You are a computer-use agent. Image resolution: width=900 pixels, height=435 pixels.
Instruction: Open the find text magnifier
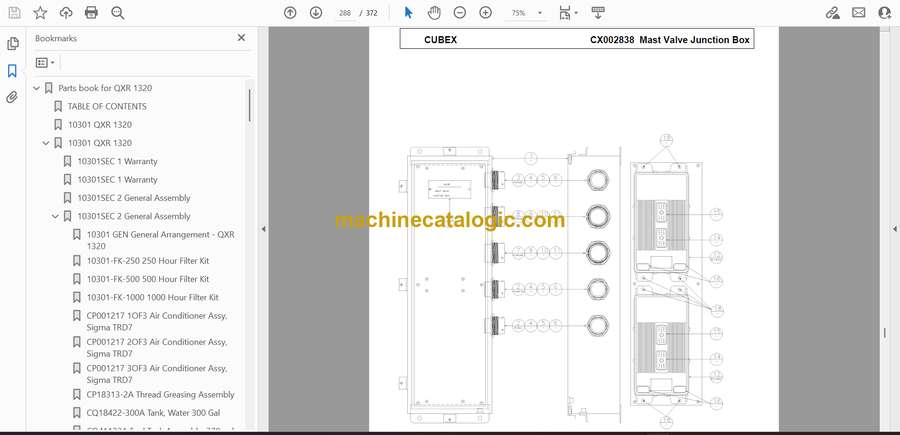[x=118, y=13]
